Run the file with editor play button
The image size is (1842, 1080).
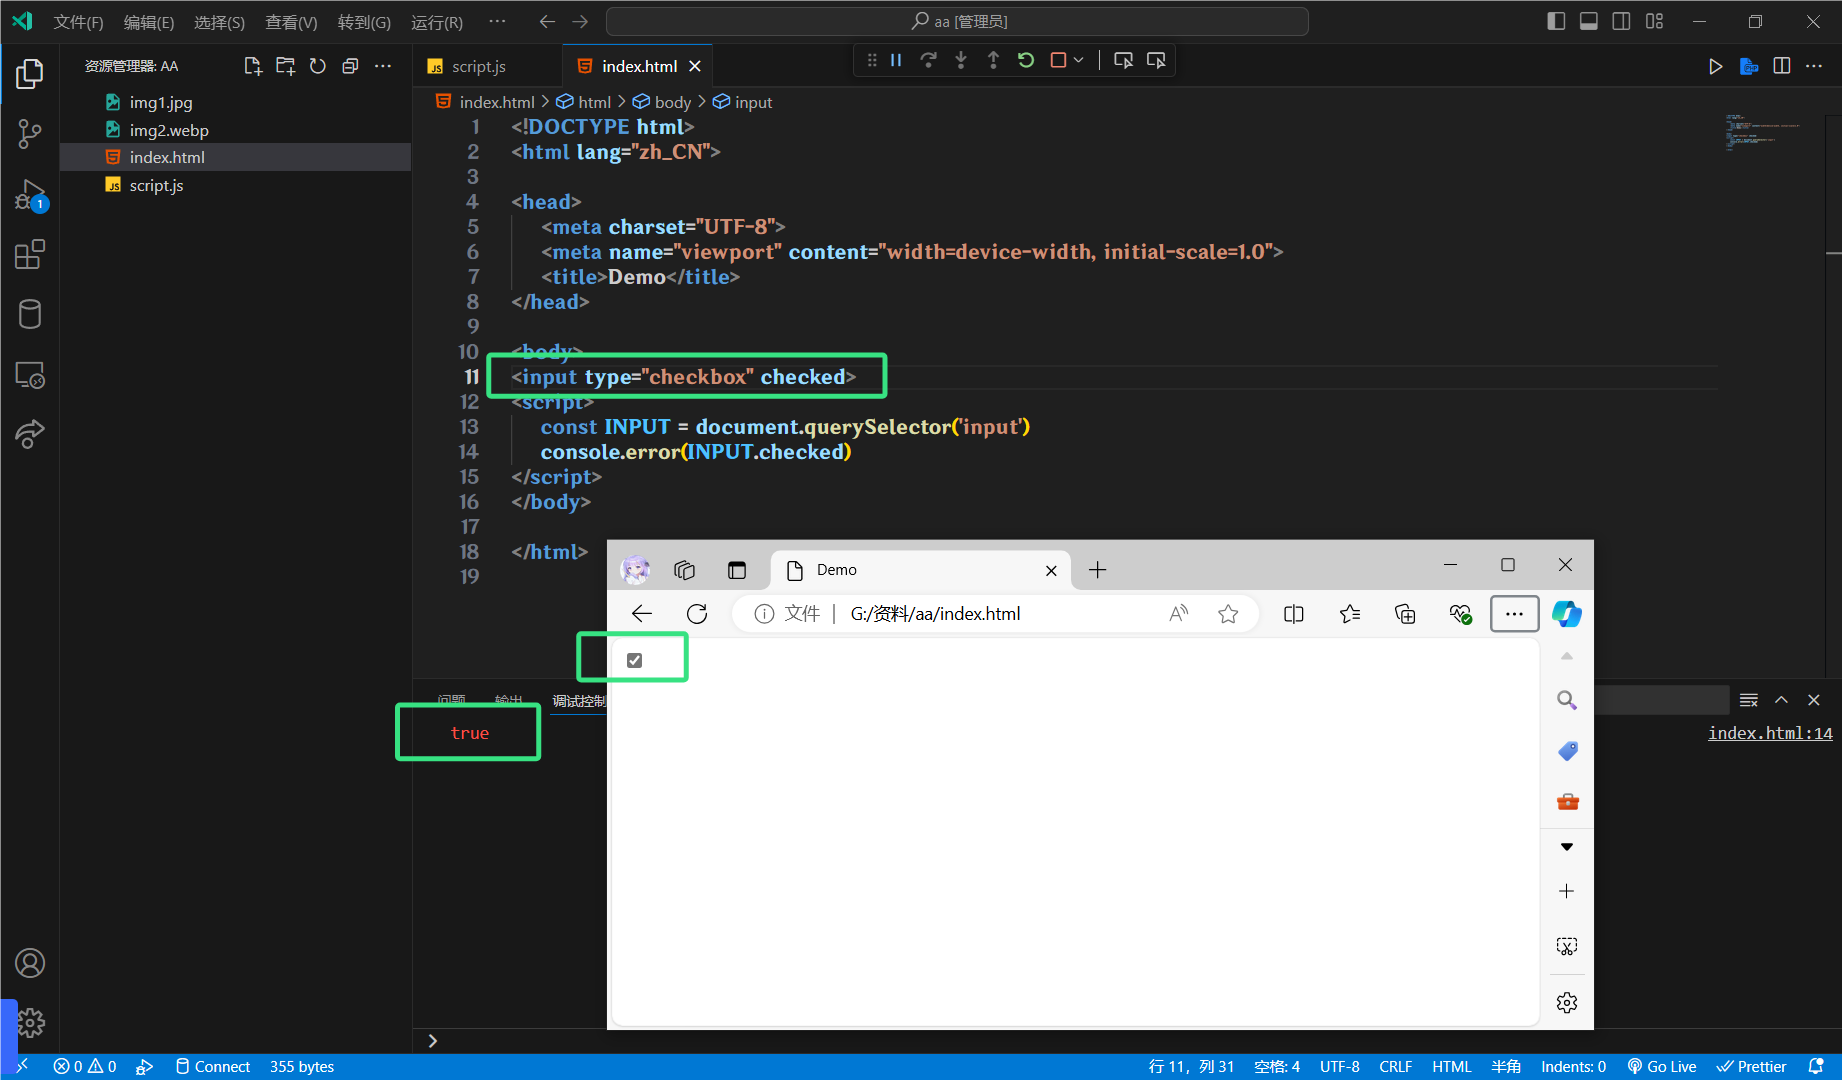coord(1715,66)
